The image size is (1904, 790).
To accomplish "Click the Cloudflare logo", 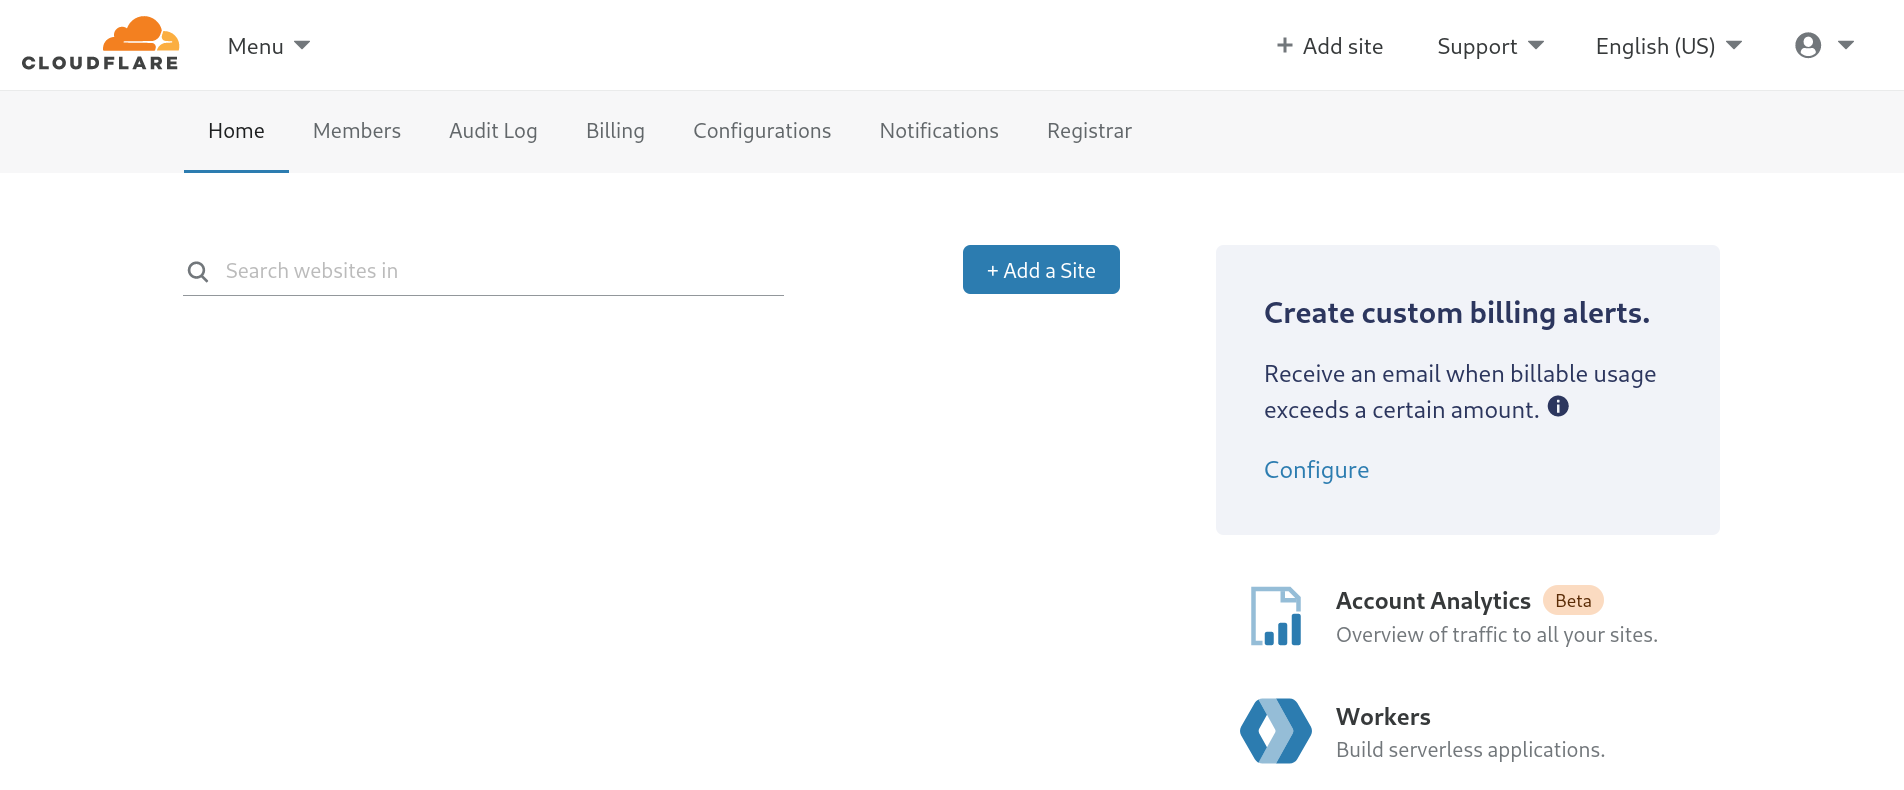I will click(x=100, y=44).
